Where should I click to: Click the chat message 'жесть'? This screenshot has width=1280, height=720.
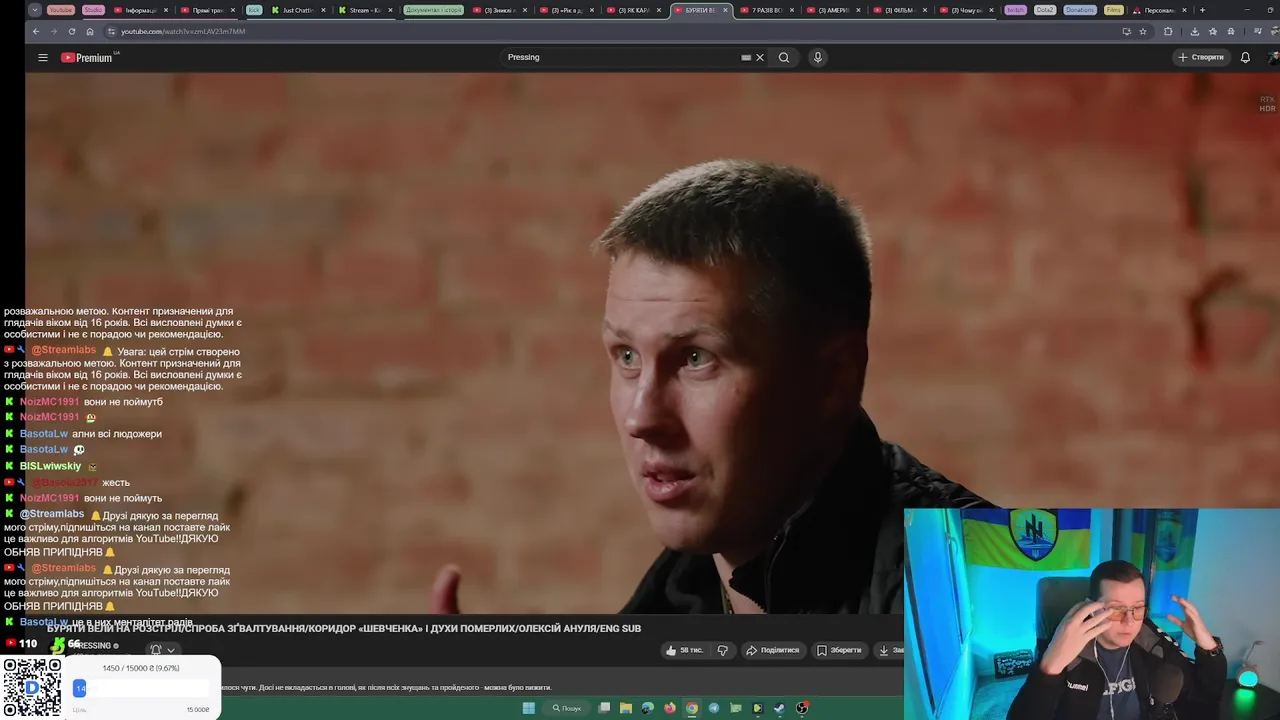click(x=115, y=483)
